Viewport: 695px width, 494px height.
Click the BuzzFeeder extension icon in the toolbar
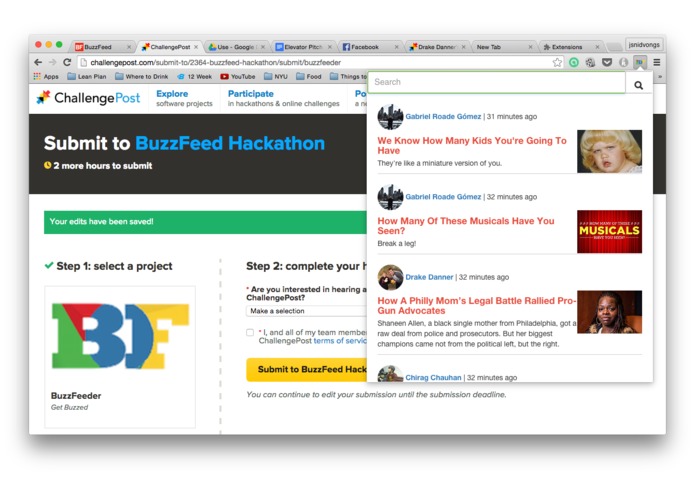(640, 62)
